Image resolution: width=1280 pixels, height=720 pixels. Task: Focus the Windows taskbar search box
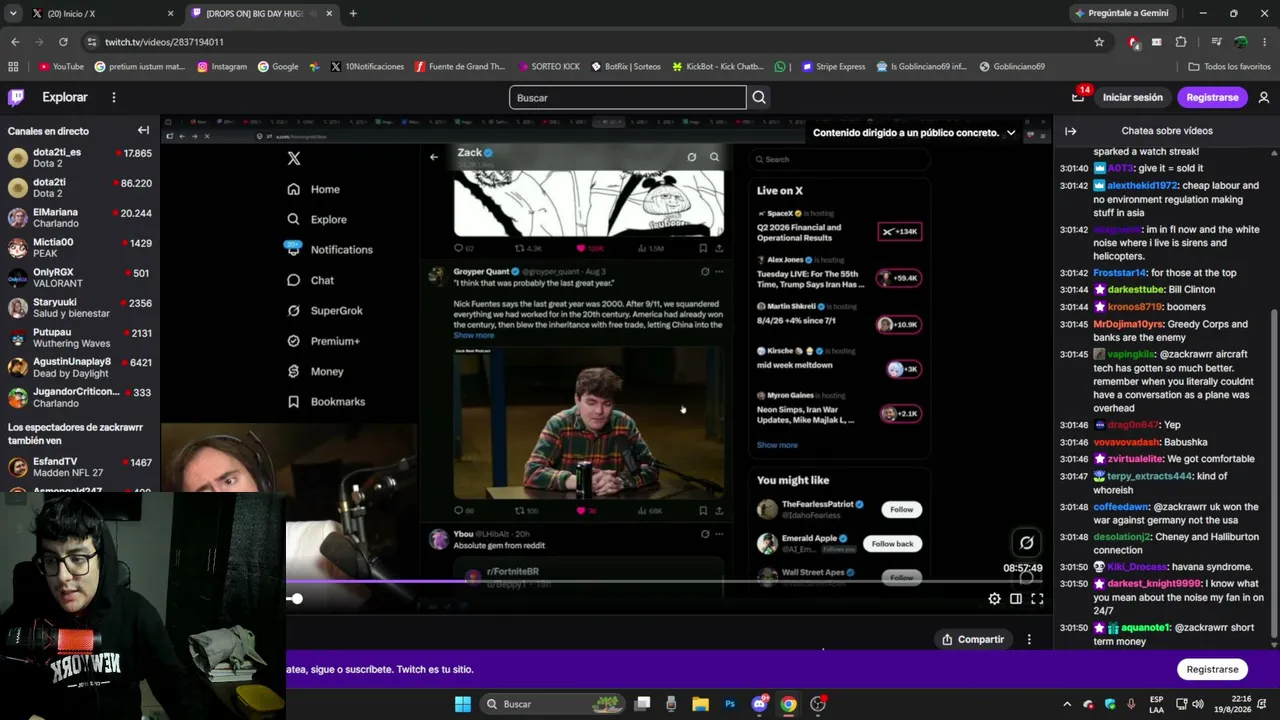coord(553,704)
